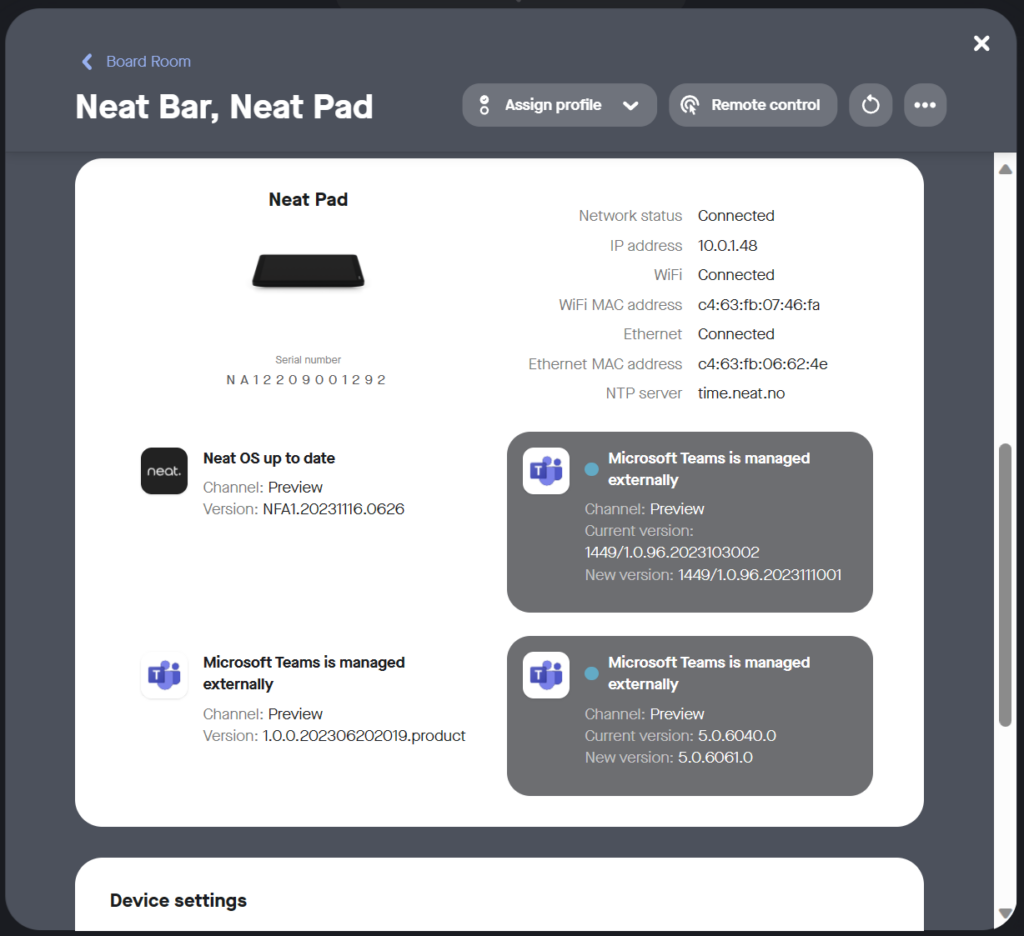Click current version 1449/1.0.96.2023103002
1024x936 pixels.
pyautogui.click(x=672, y=553)
